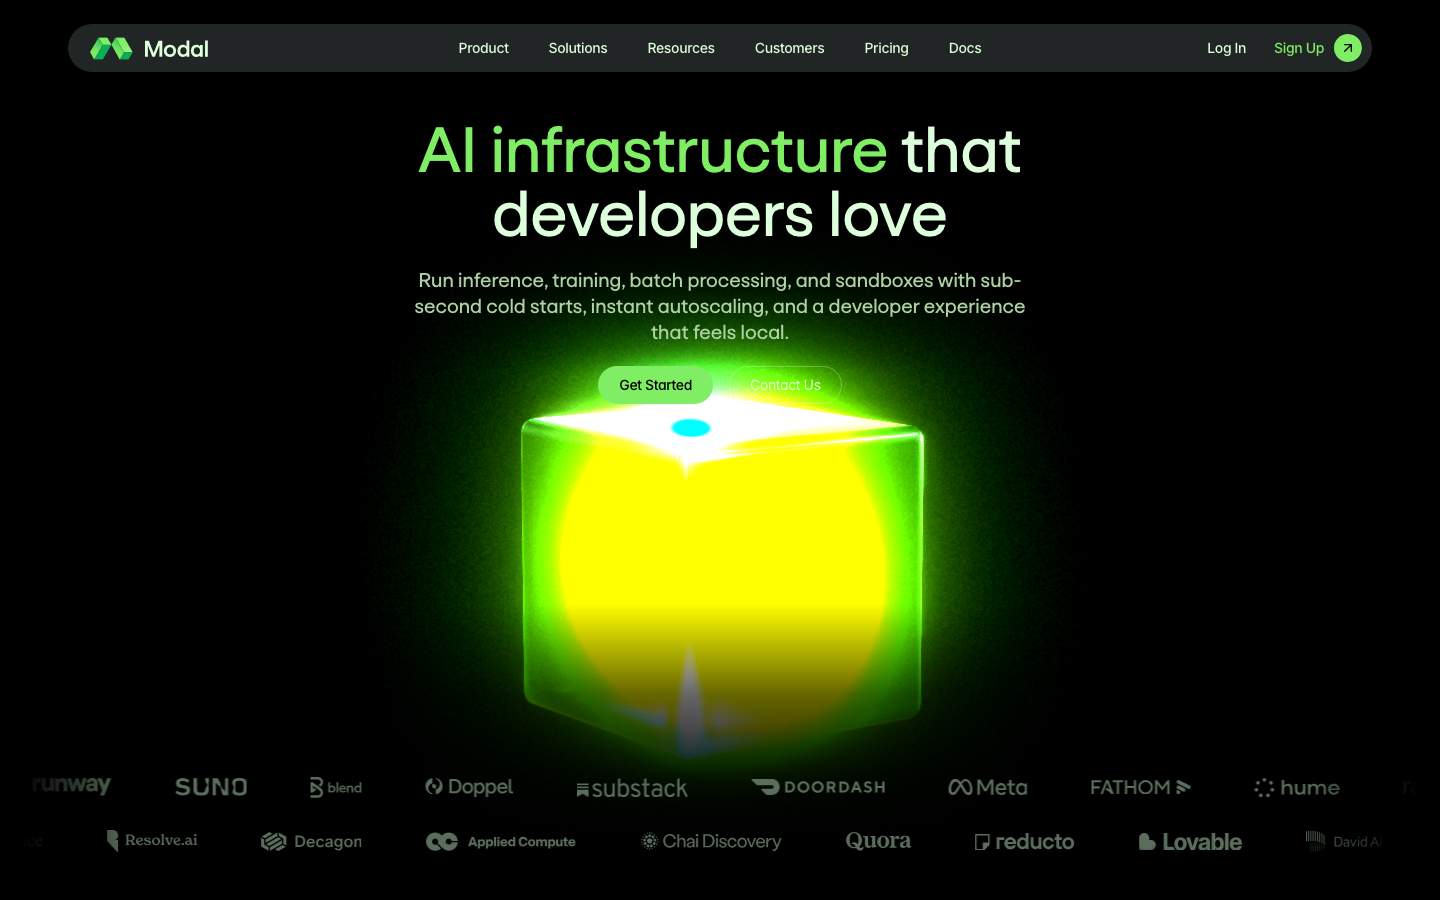This screenshot has height=900, width=1440.
Task: Open the Pricing page
Action: (886, 48)
